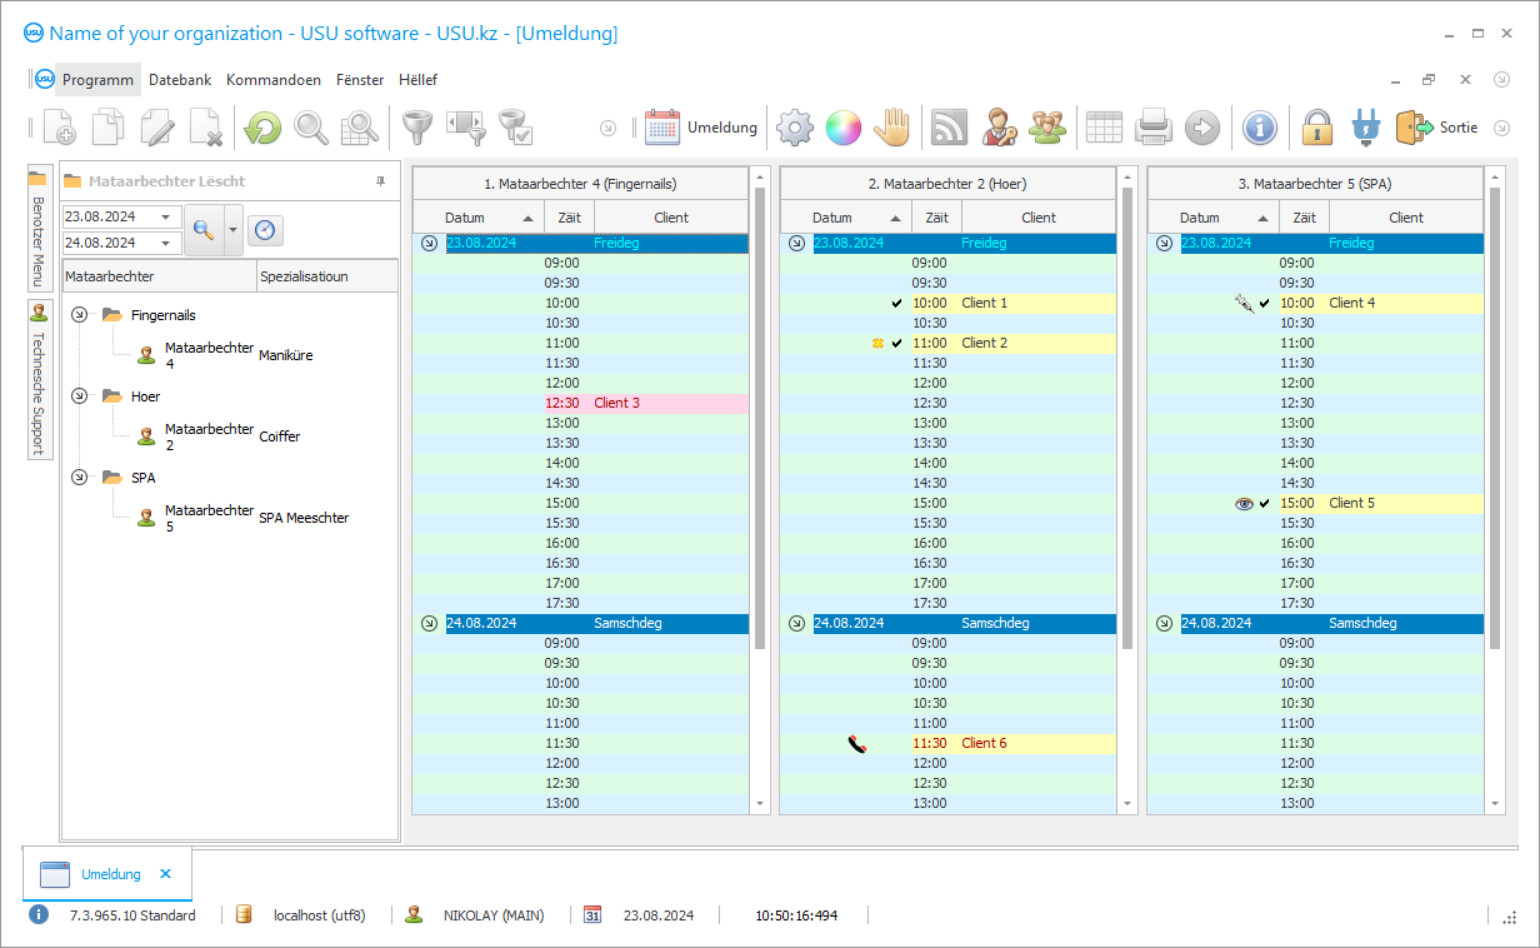Open the printer icon to print
Viewport: 1540px width, 948px height.
(1153, 127)
